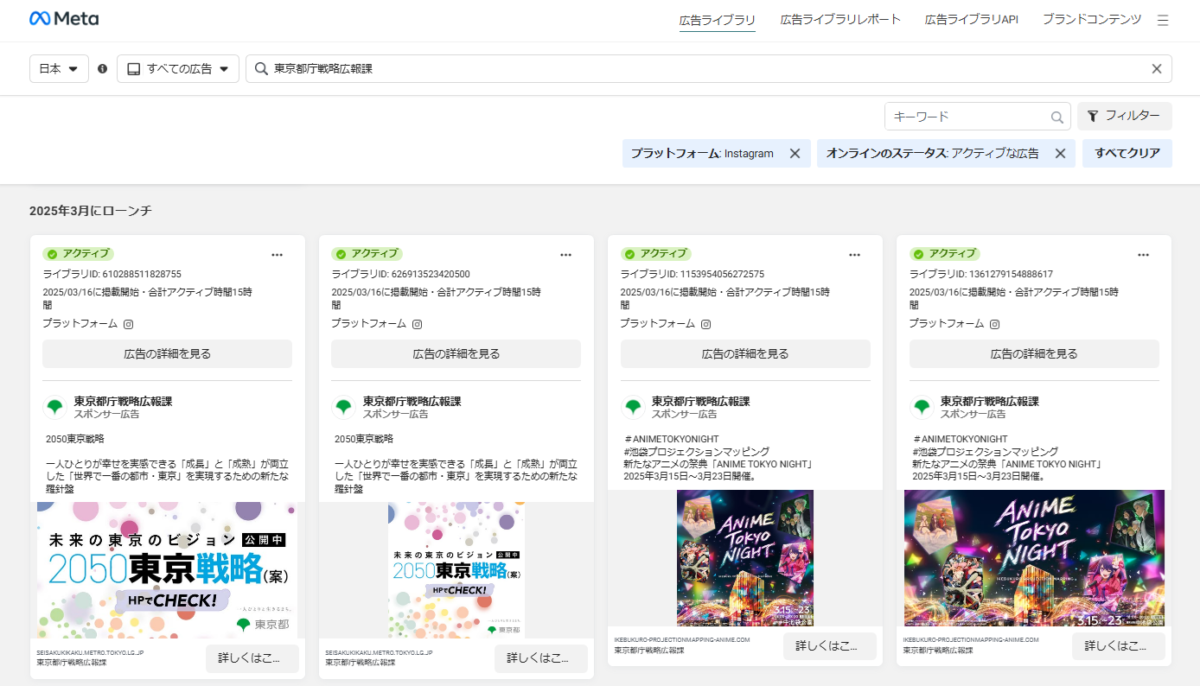Viewport: 1200px width, 686px height.
Task: View ad details for ID 1153954056272575
Action: 745,354
